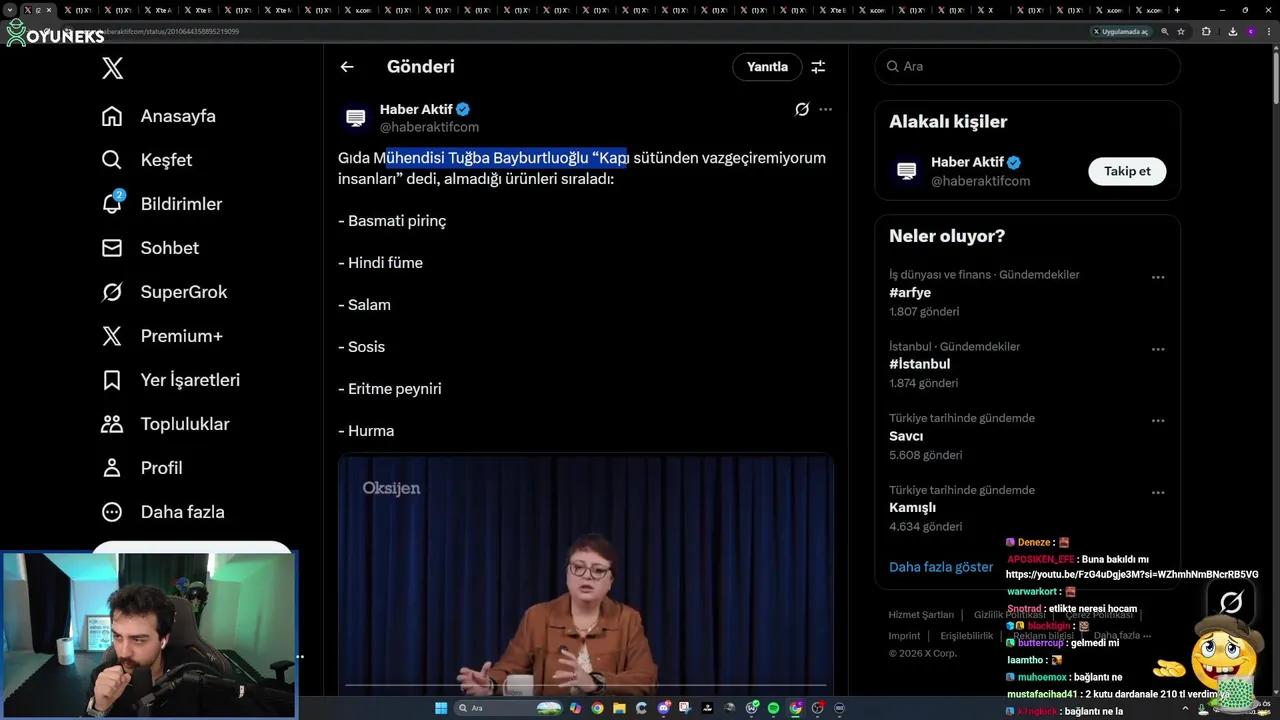Click the Ara search field on X
Image resolution: width=1280 pixels, height=720 pixels.
coord(1027,66)
